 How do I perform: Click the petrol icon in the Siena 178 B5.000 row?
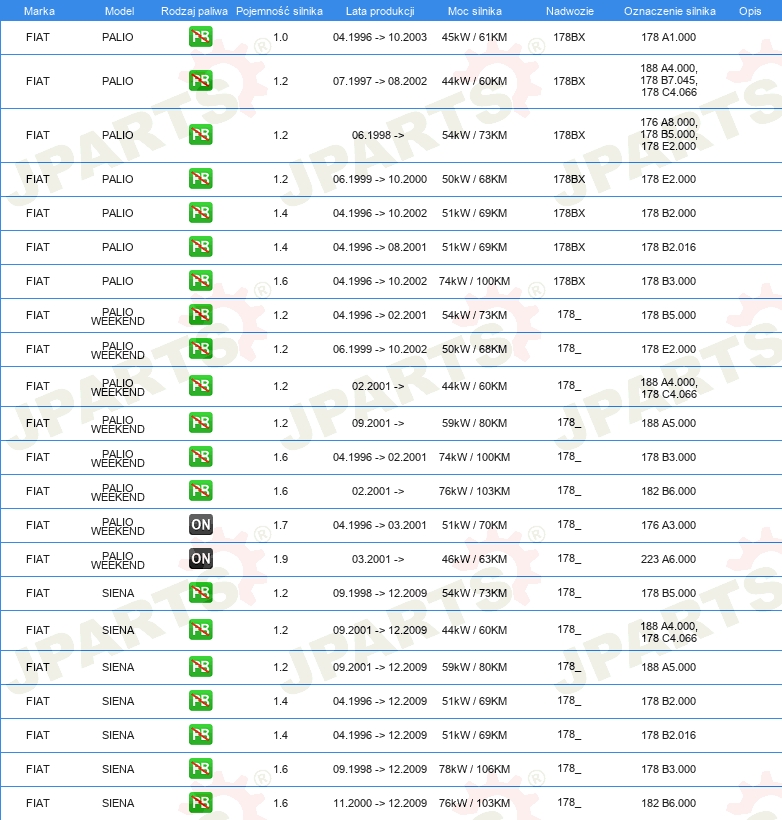coord(200,593)
